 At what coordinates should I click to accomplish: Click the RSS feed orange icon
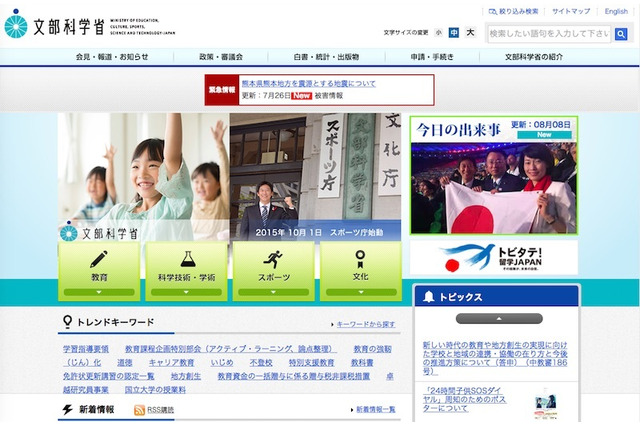coord(139,410)
